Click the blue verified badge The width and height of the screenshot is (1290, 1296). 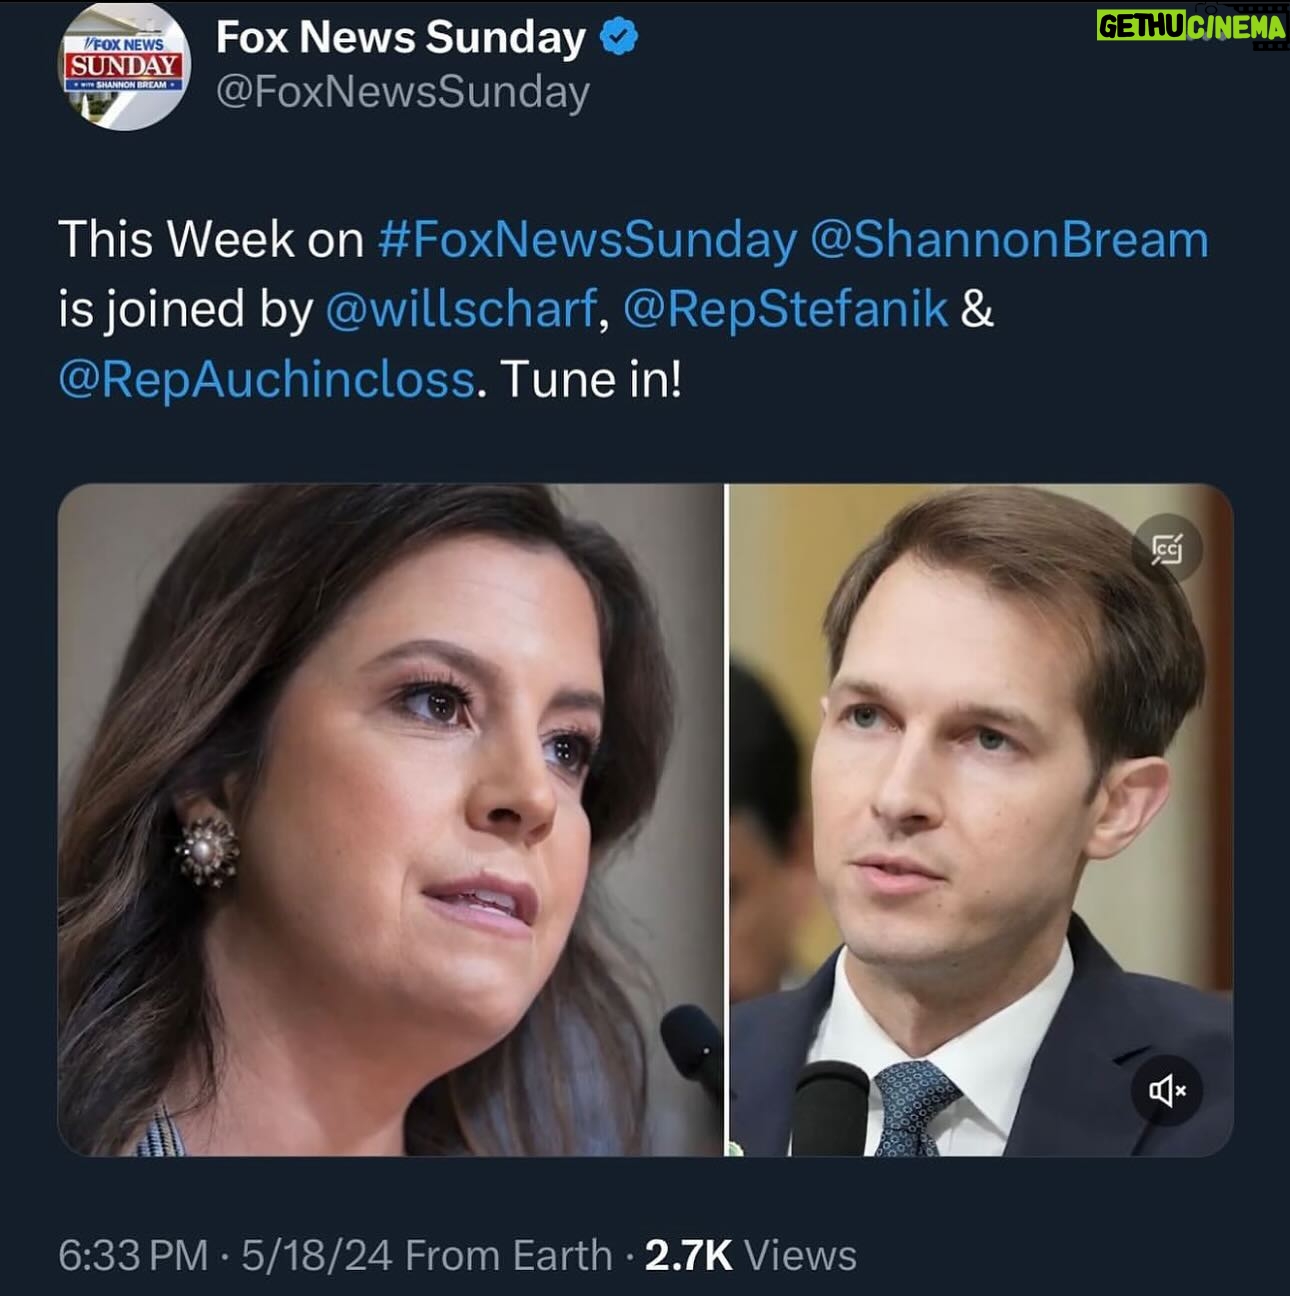(618, 39)
